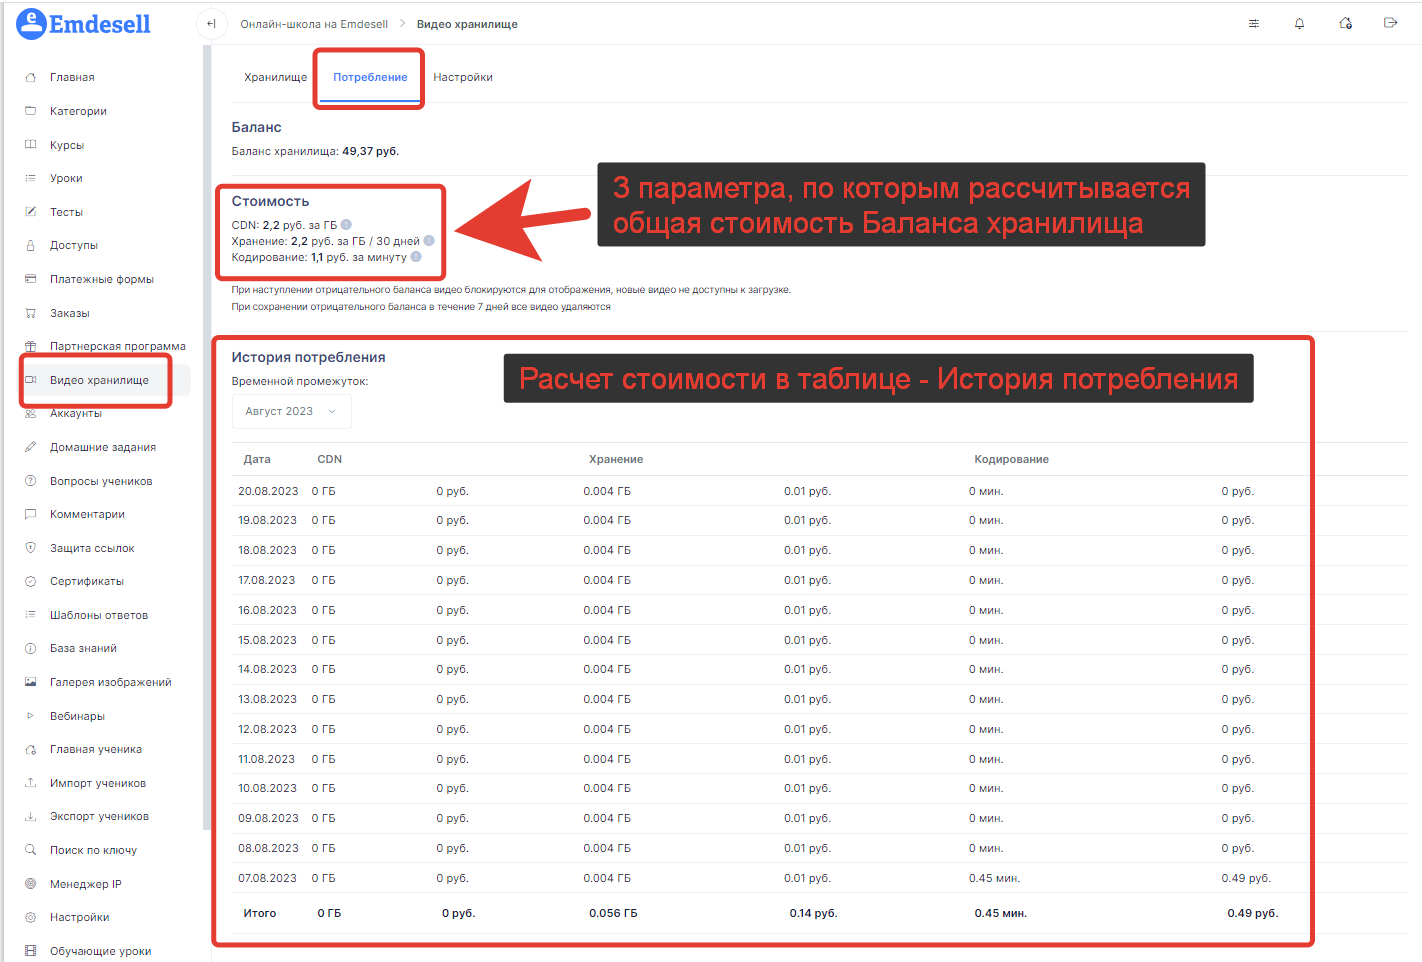This screenshot has height=962, width=1422.
Task: Open Шаблоны ответов in the sidebar
Action: [99, 615]
